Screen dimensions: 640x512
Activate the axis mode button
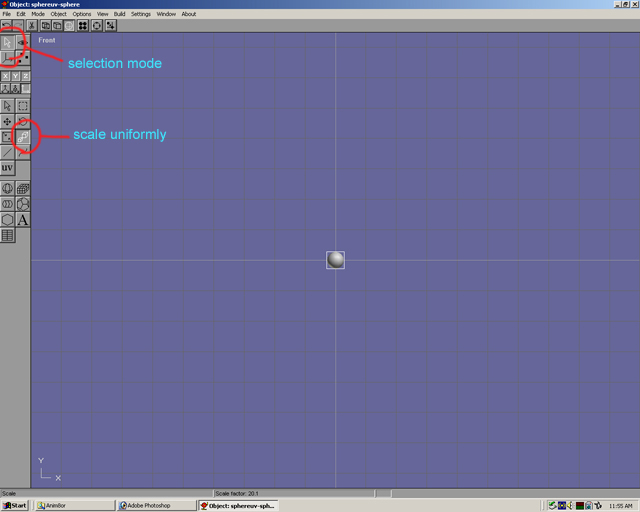click(x=7, y=58)
